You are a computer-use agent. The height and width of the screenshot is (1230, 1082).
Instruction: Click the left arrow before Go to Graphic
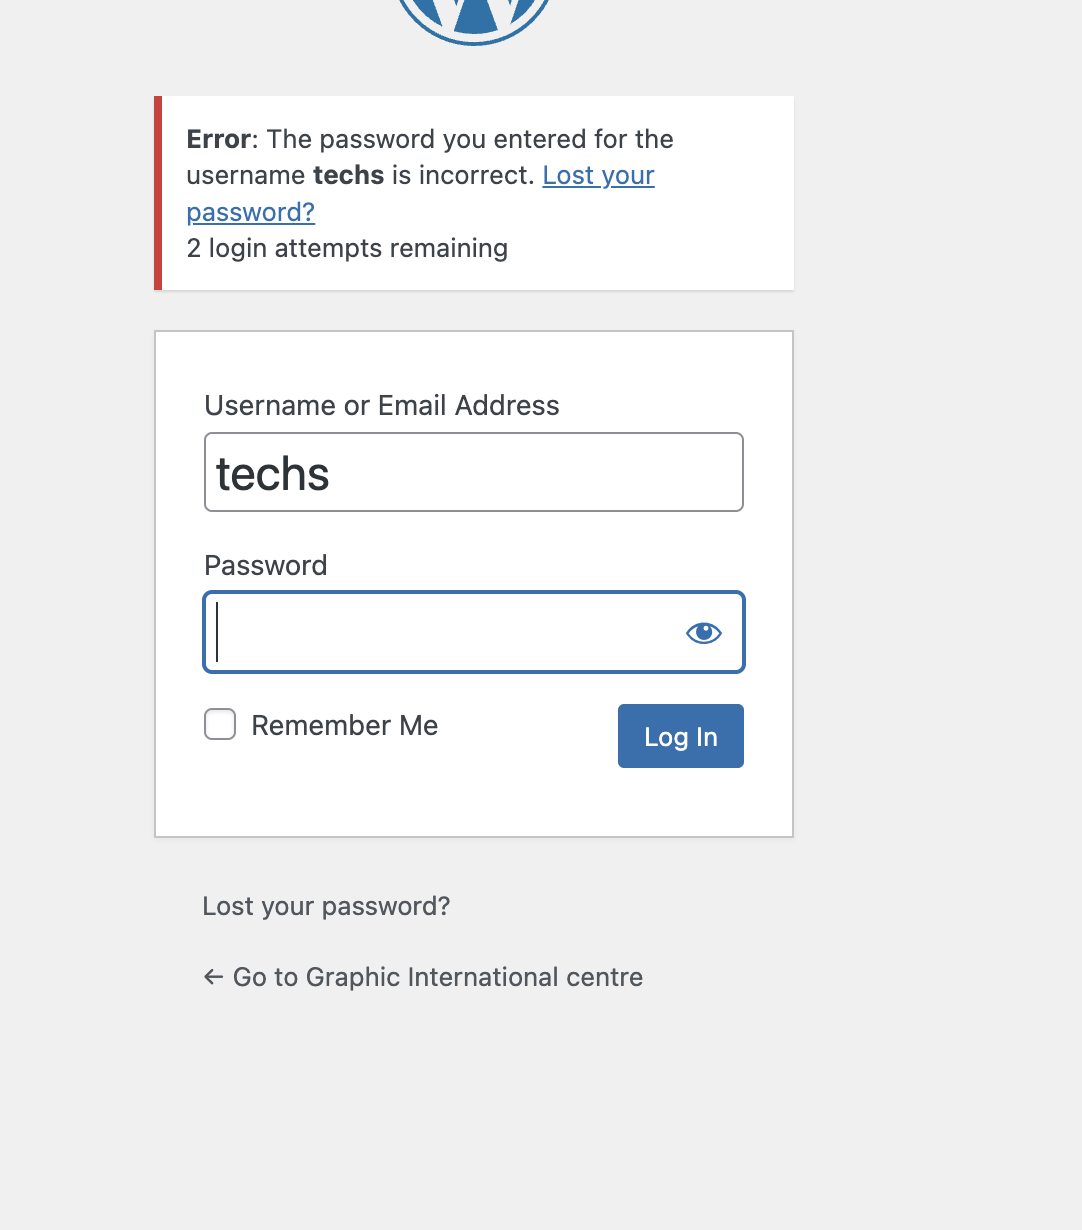[x=213, y=977]
